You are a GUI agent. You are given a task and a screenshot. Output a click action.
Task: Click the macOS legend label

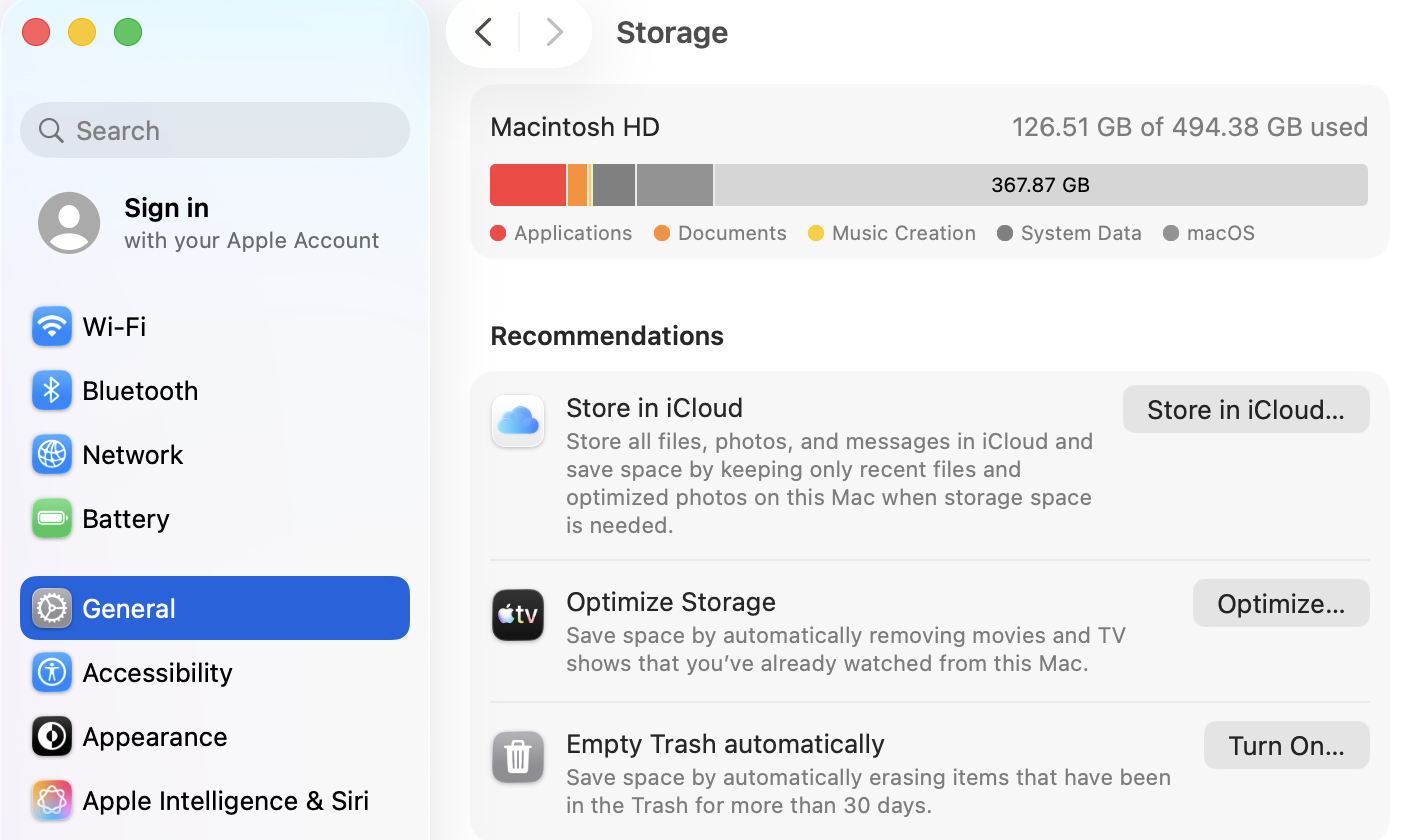(1221, 233)
